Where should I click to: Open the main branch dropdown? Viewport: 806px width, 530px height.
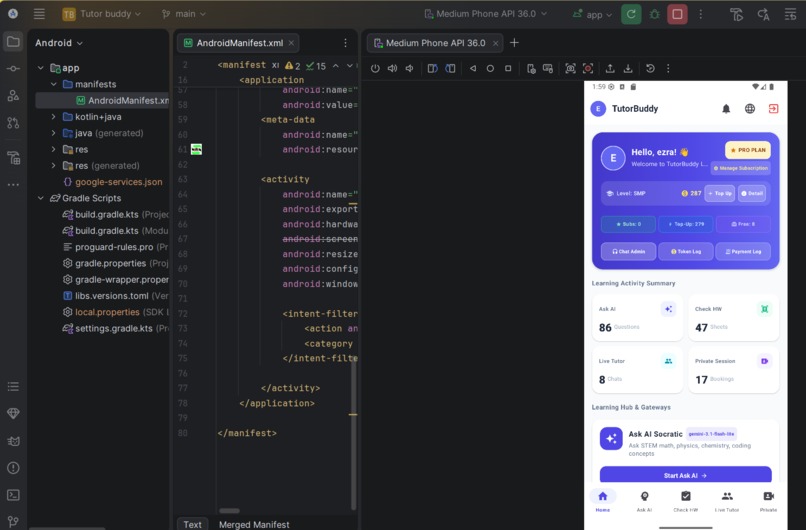pyautogui.click(x=184, y=14)
